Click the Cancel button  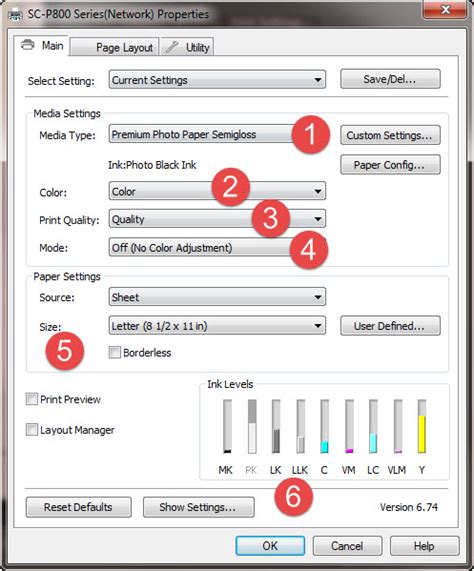pos(347,546)
